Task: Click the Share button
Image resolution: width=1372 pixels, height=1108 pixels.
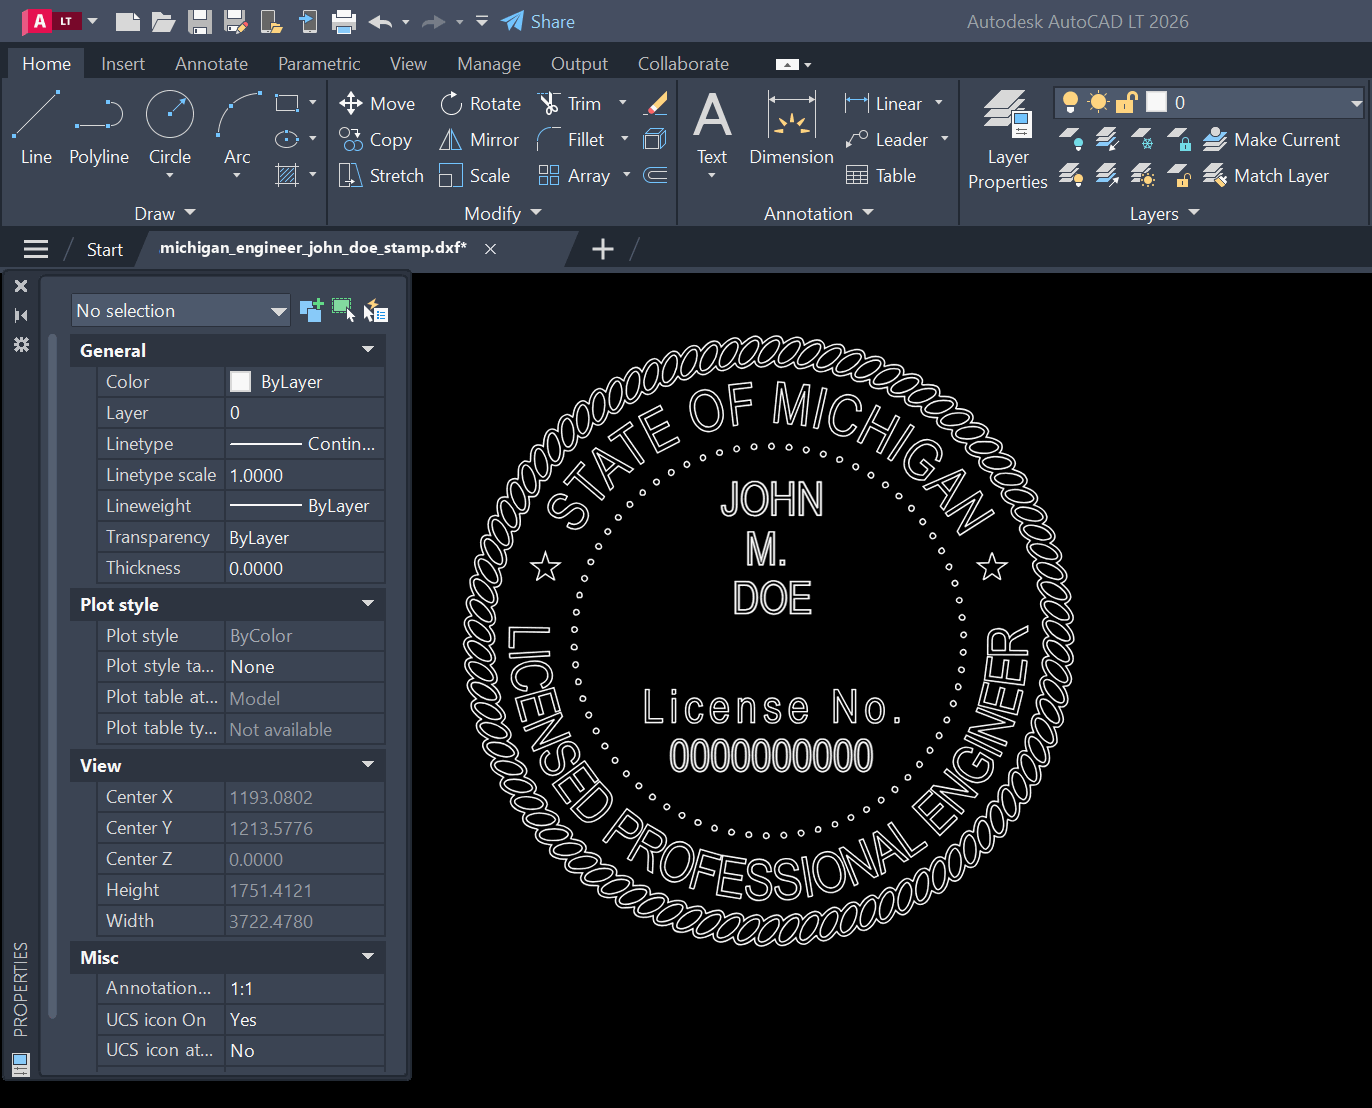Action: pos(538,21)
